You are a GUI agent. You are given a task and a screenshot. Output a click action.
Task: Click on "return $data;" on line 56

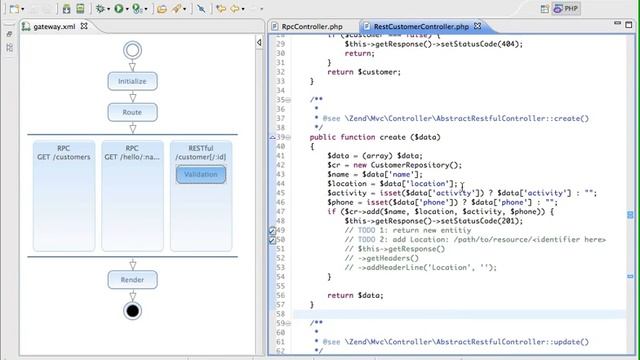click(355, 295)
